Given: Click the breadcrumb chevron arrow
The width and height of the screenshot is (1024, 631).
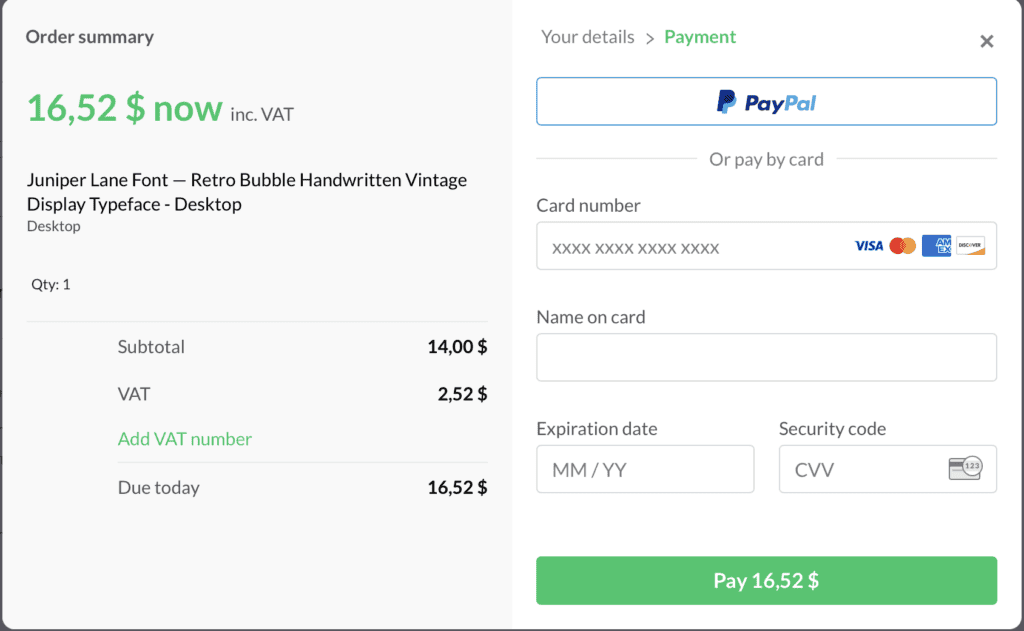Looking at the screenshot, I should (650, 39).
